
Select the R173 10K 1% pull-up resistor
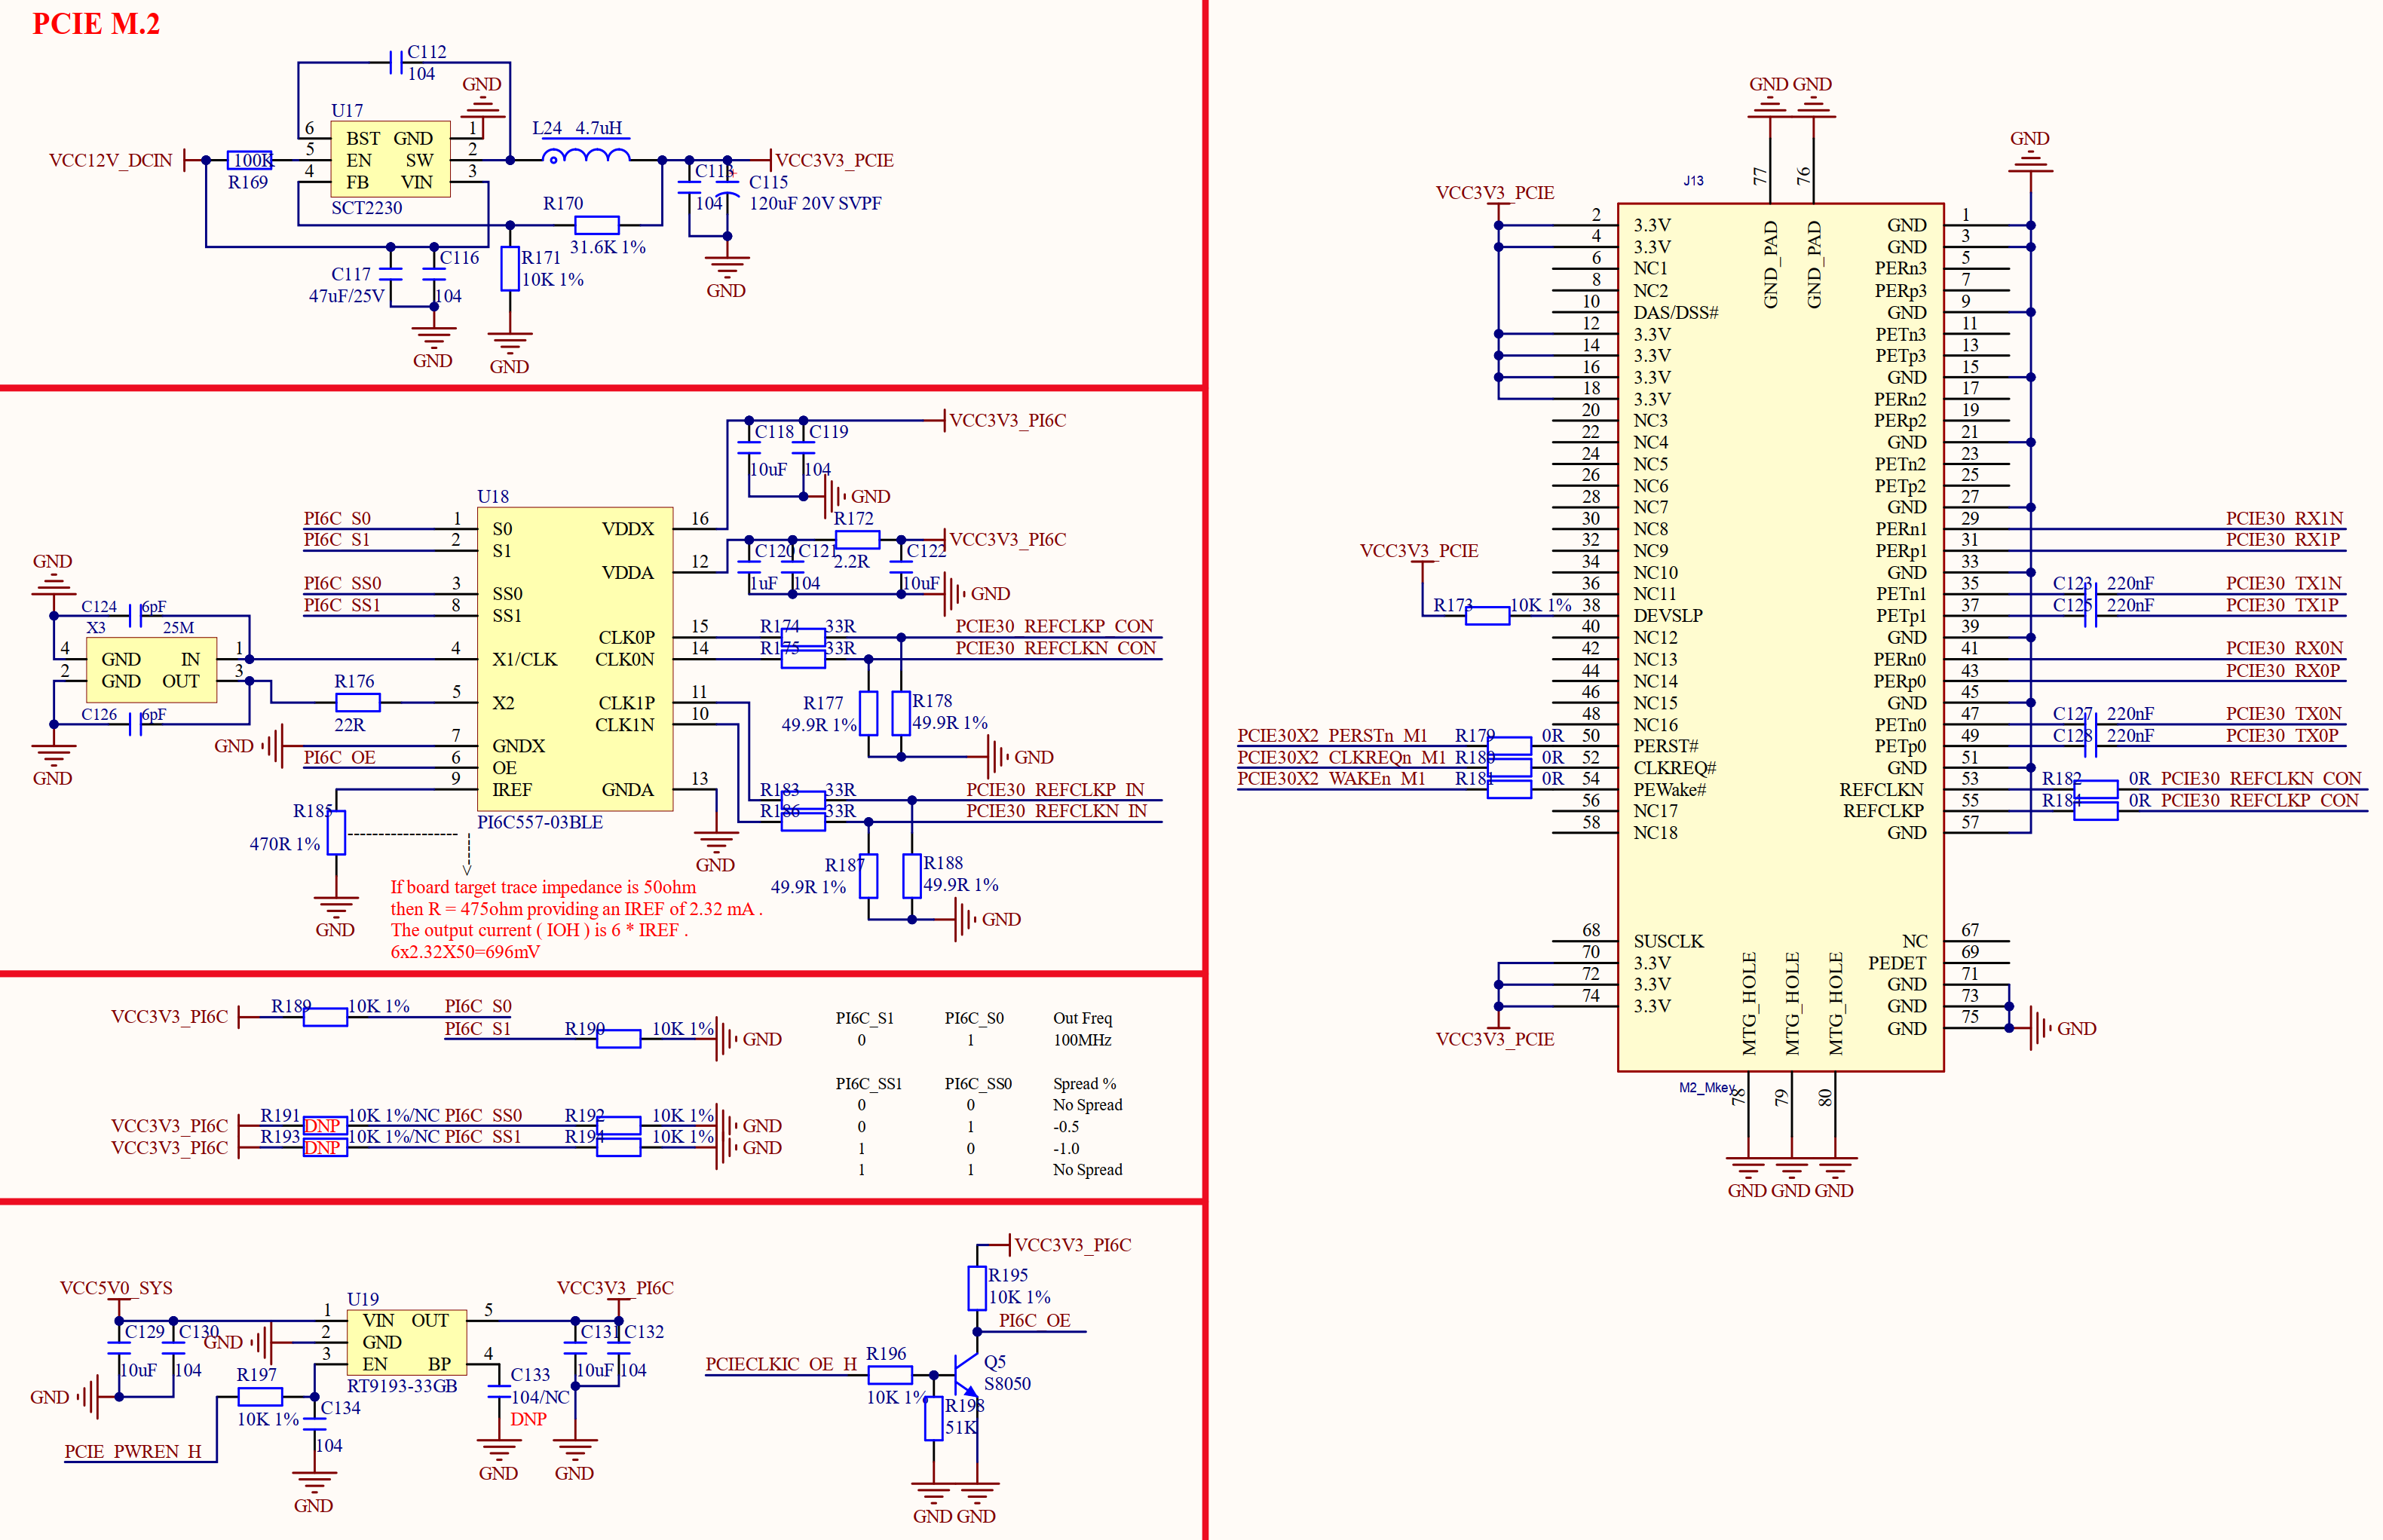[1487, 615]
